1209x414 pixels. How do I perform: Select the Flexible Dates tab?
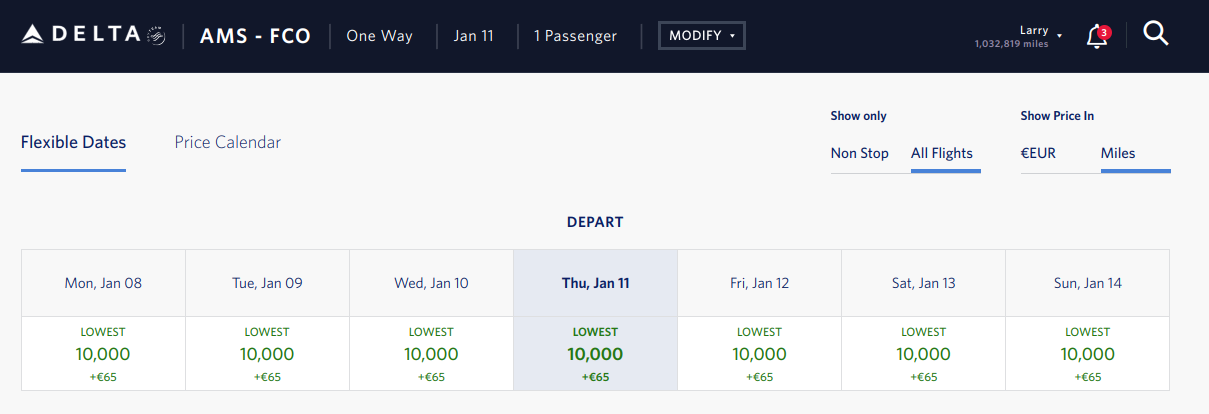tap(73, 142)
